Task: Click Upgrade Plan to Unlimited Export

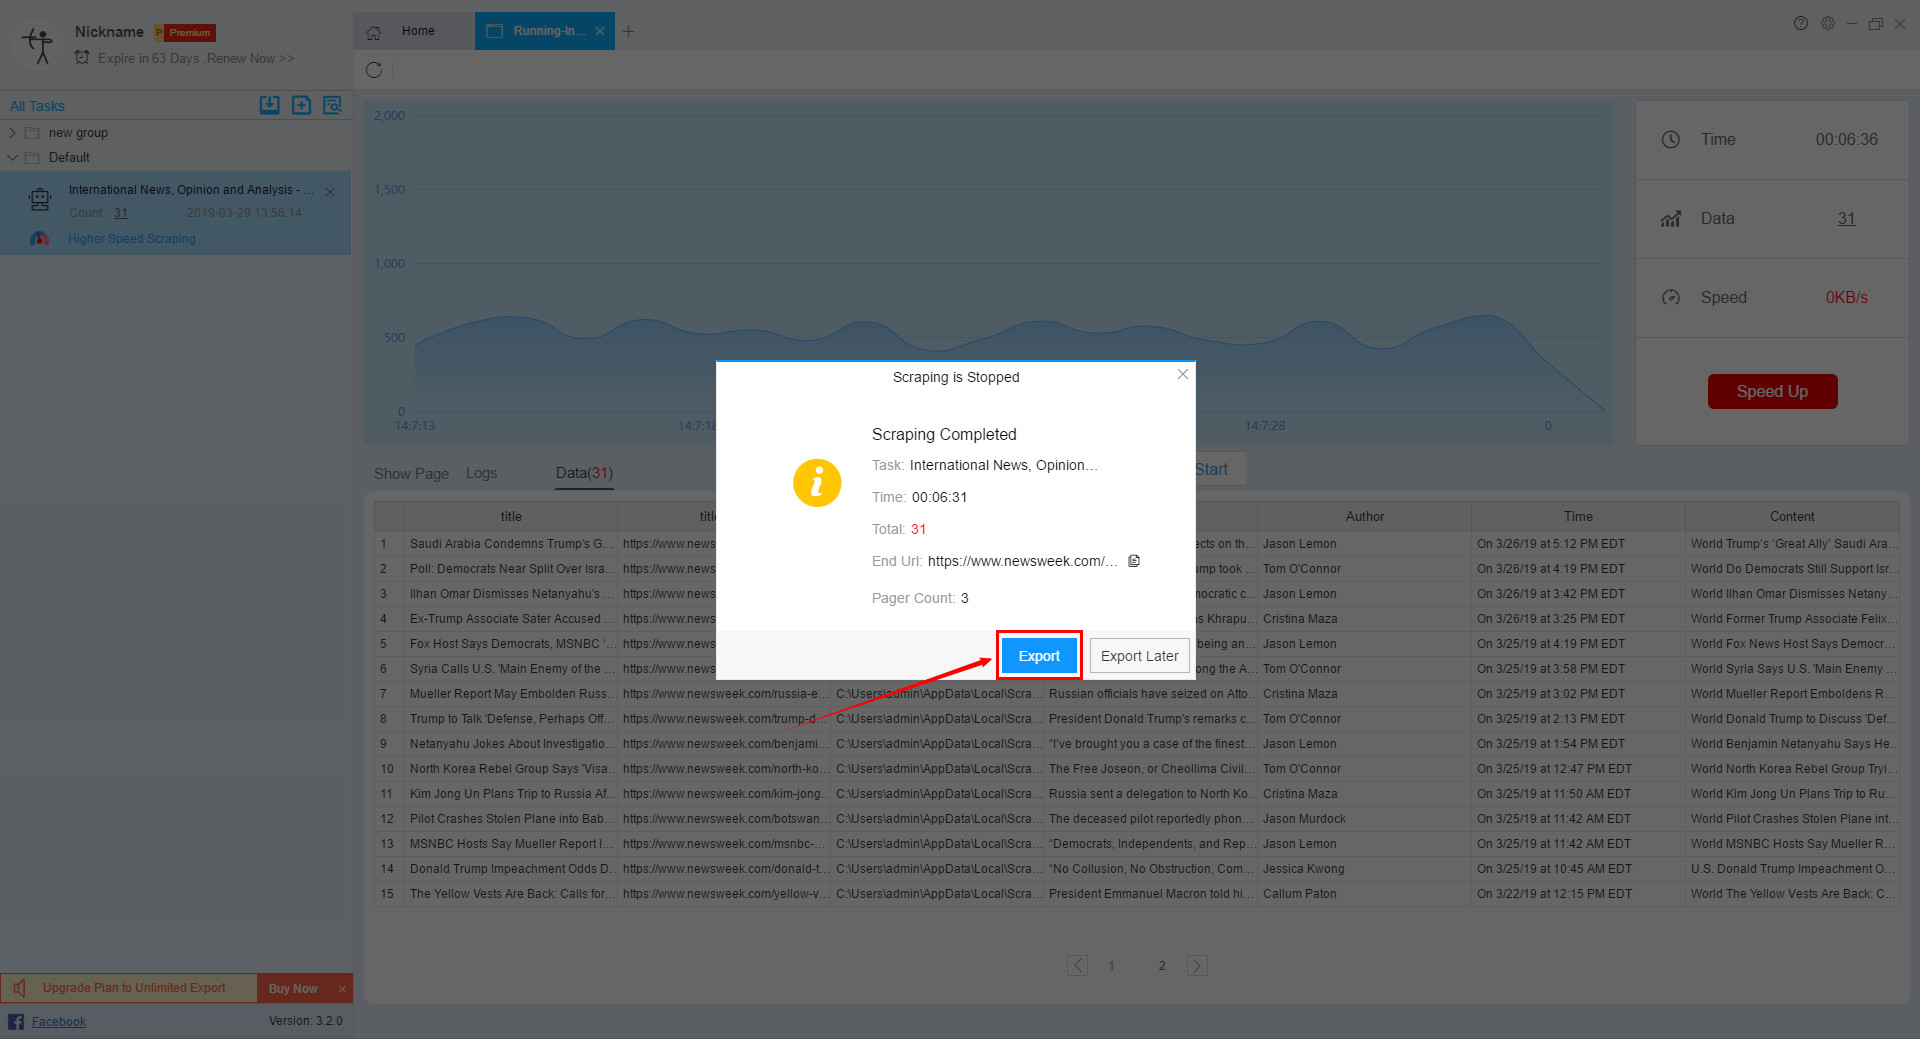Action: click(x=134, y=988)
